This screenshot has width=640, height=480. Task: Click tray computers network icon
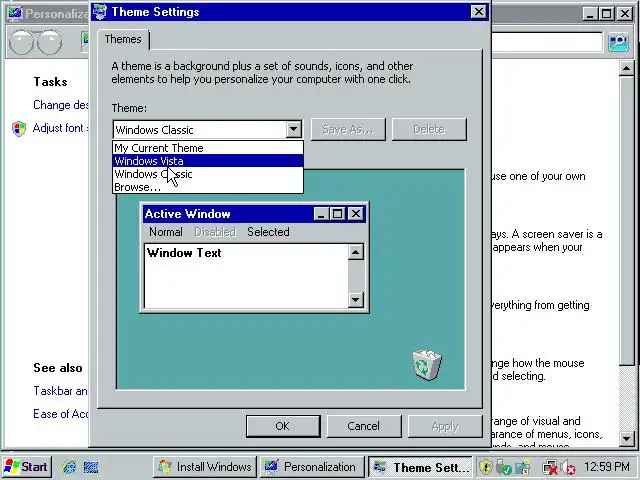(x=523, y=467)
